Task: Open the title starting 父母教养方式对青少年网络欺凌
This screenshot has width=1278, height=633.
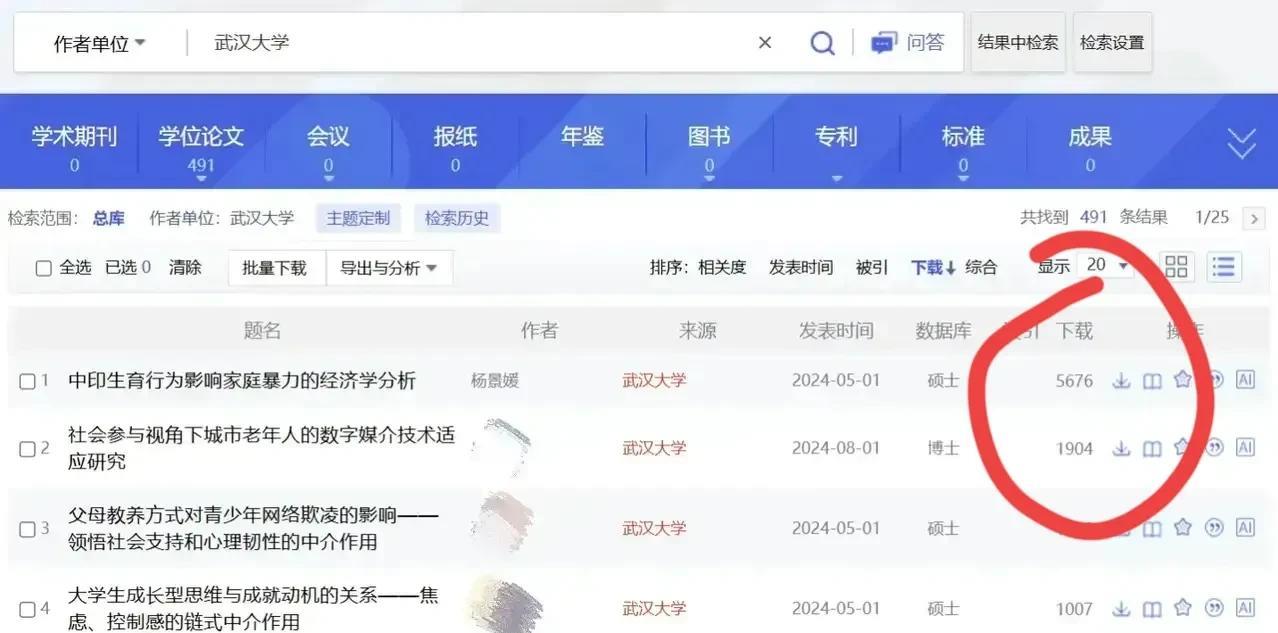Action: pyautogui.click(x=253, y=528)
